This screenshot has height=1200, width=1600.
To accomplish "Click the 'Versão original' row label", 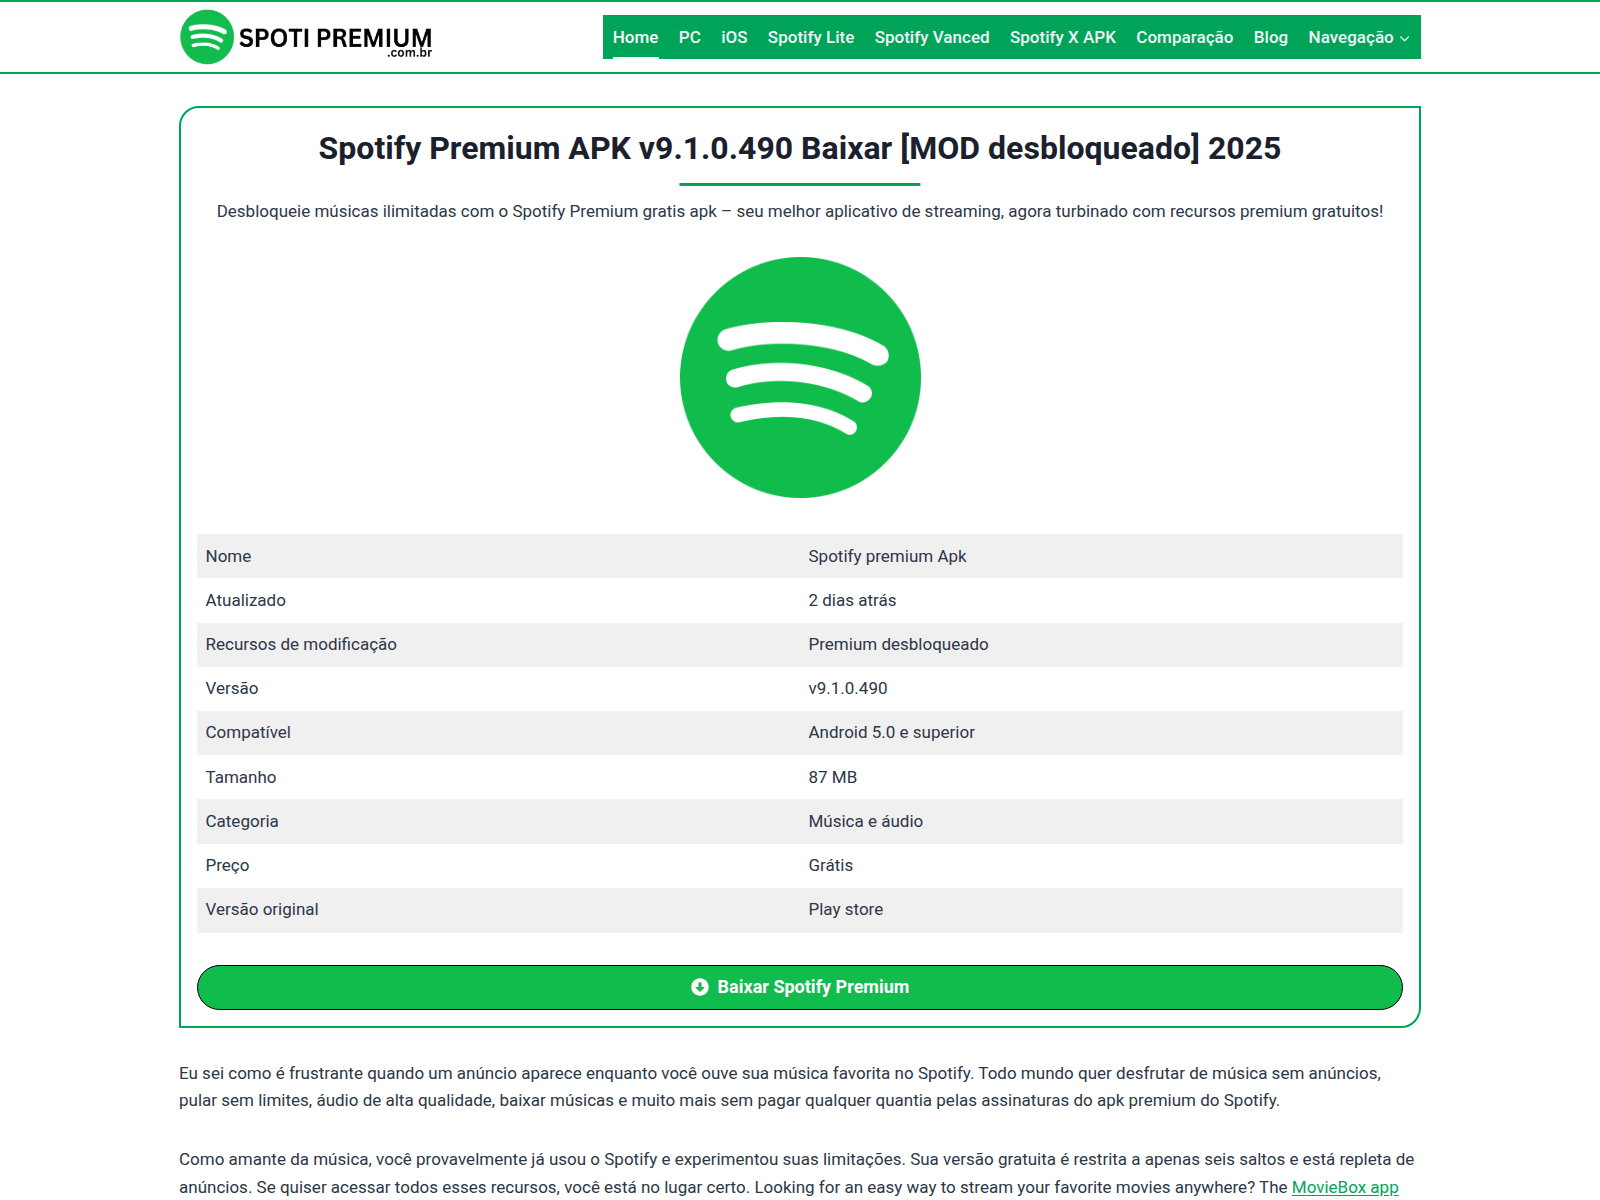I will [262, 909].
